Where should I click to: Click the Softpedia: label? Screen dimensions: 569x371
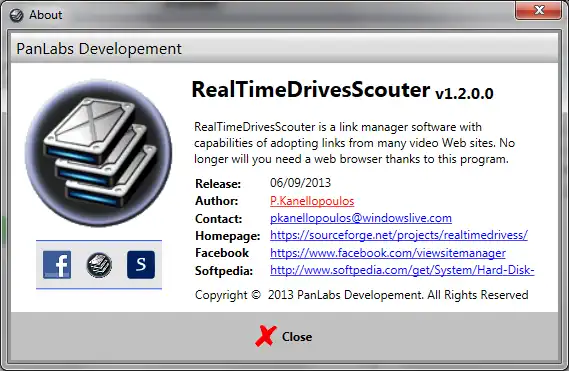(x=224, y=271)
